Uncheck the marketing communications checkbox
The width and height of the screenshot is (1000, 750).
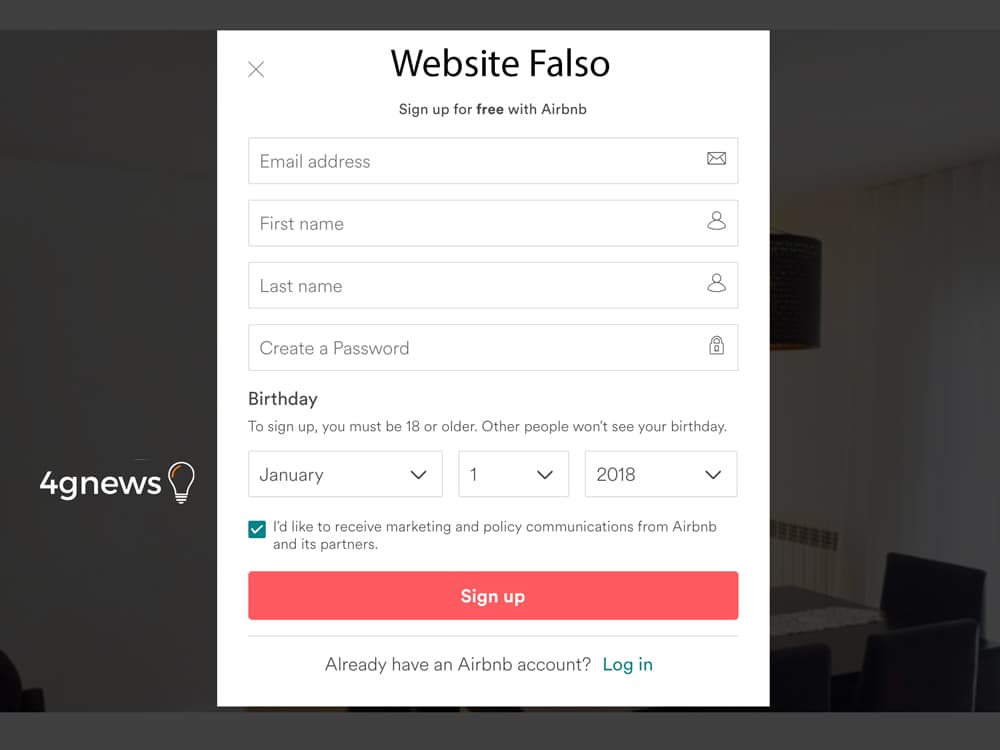(257, 529)
